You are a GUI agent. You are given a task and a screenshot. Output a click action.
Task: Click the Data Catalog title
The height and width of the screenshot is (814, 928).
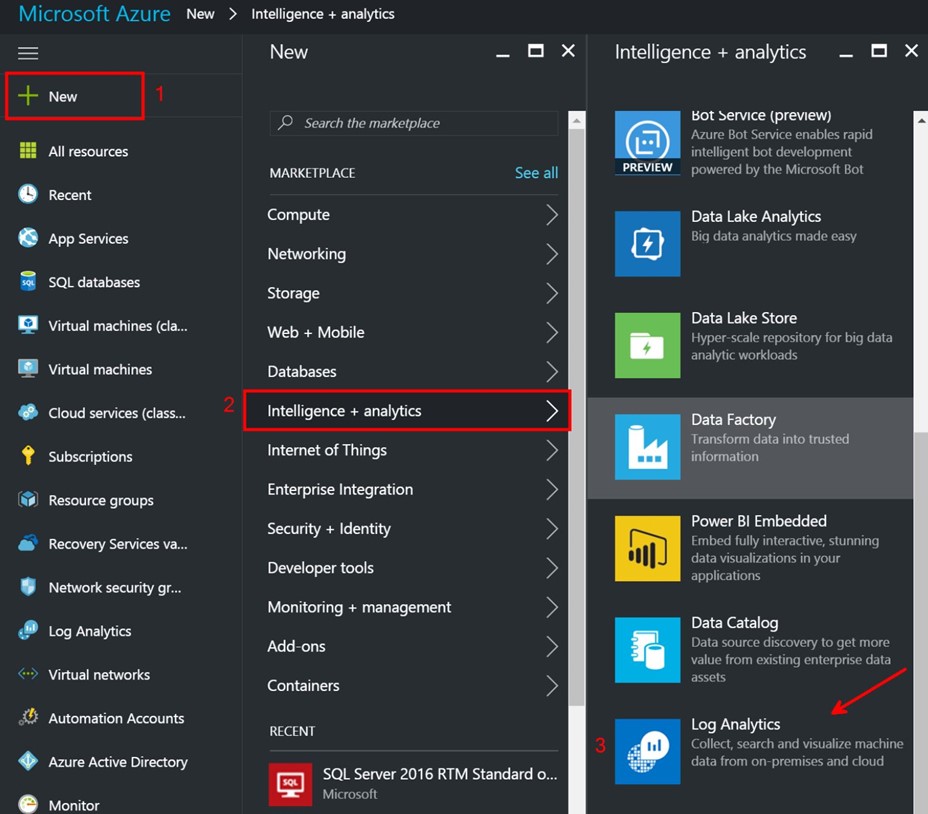click(x=734, y=623)
